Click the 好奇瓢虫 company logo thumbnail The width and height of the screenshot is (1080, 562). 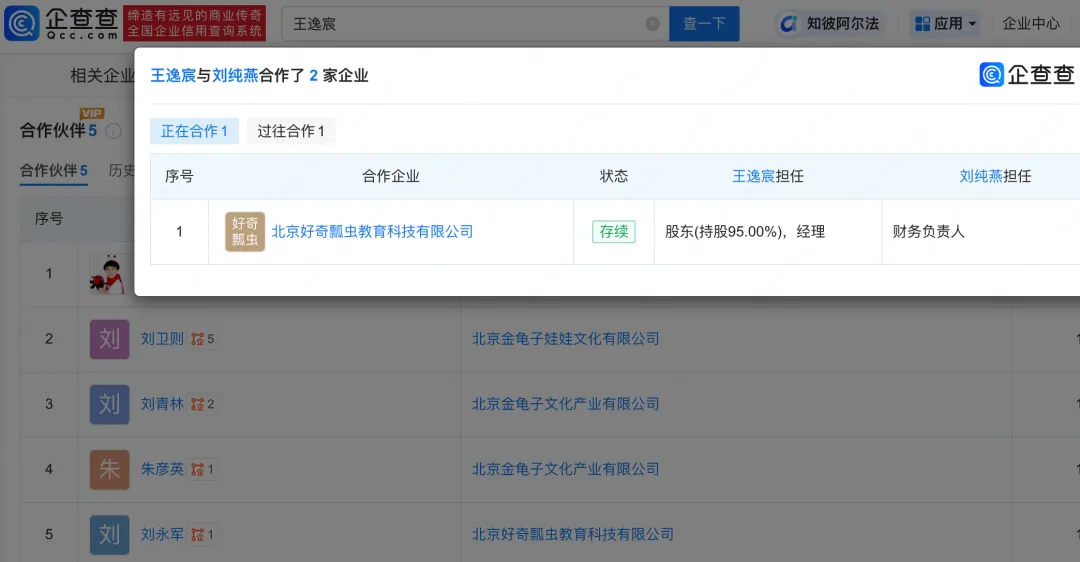click(245, 232)
